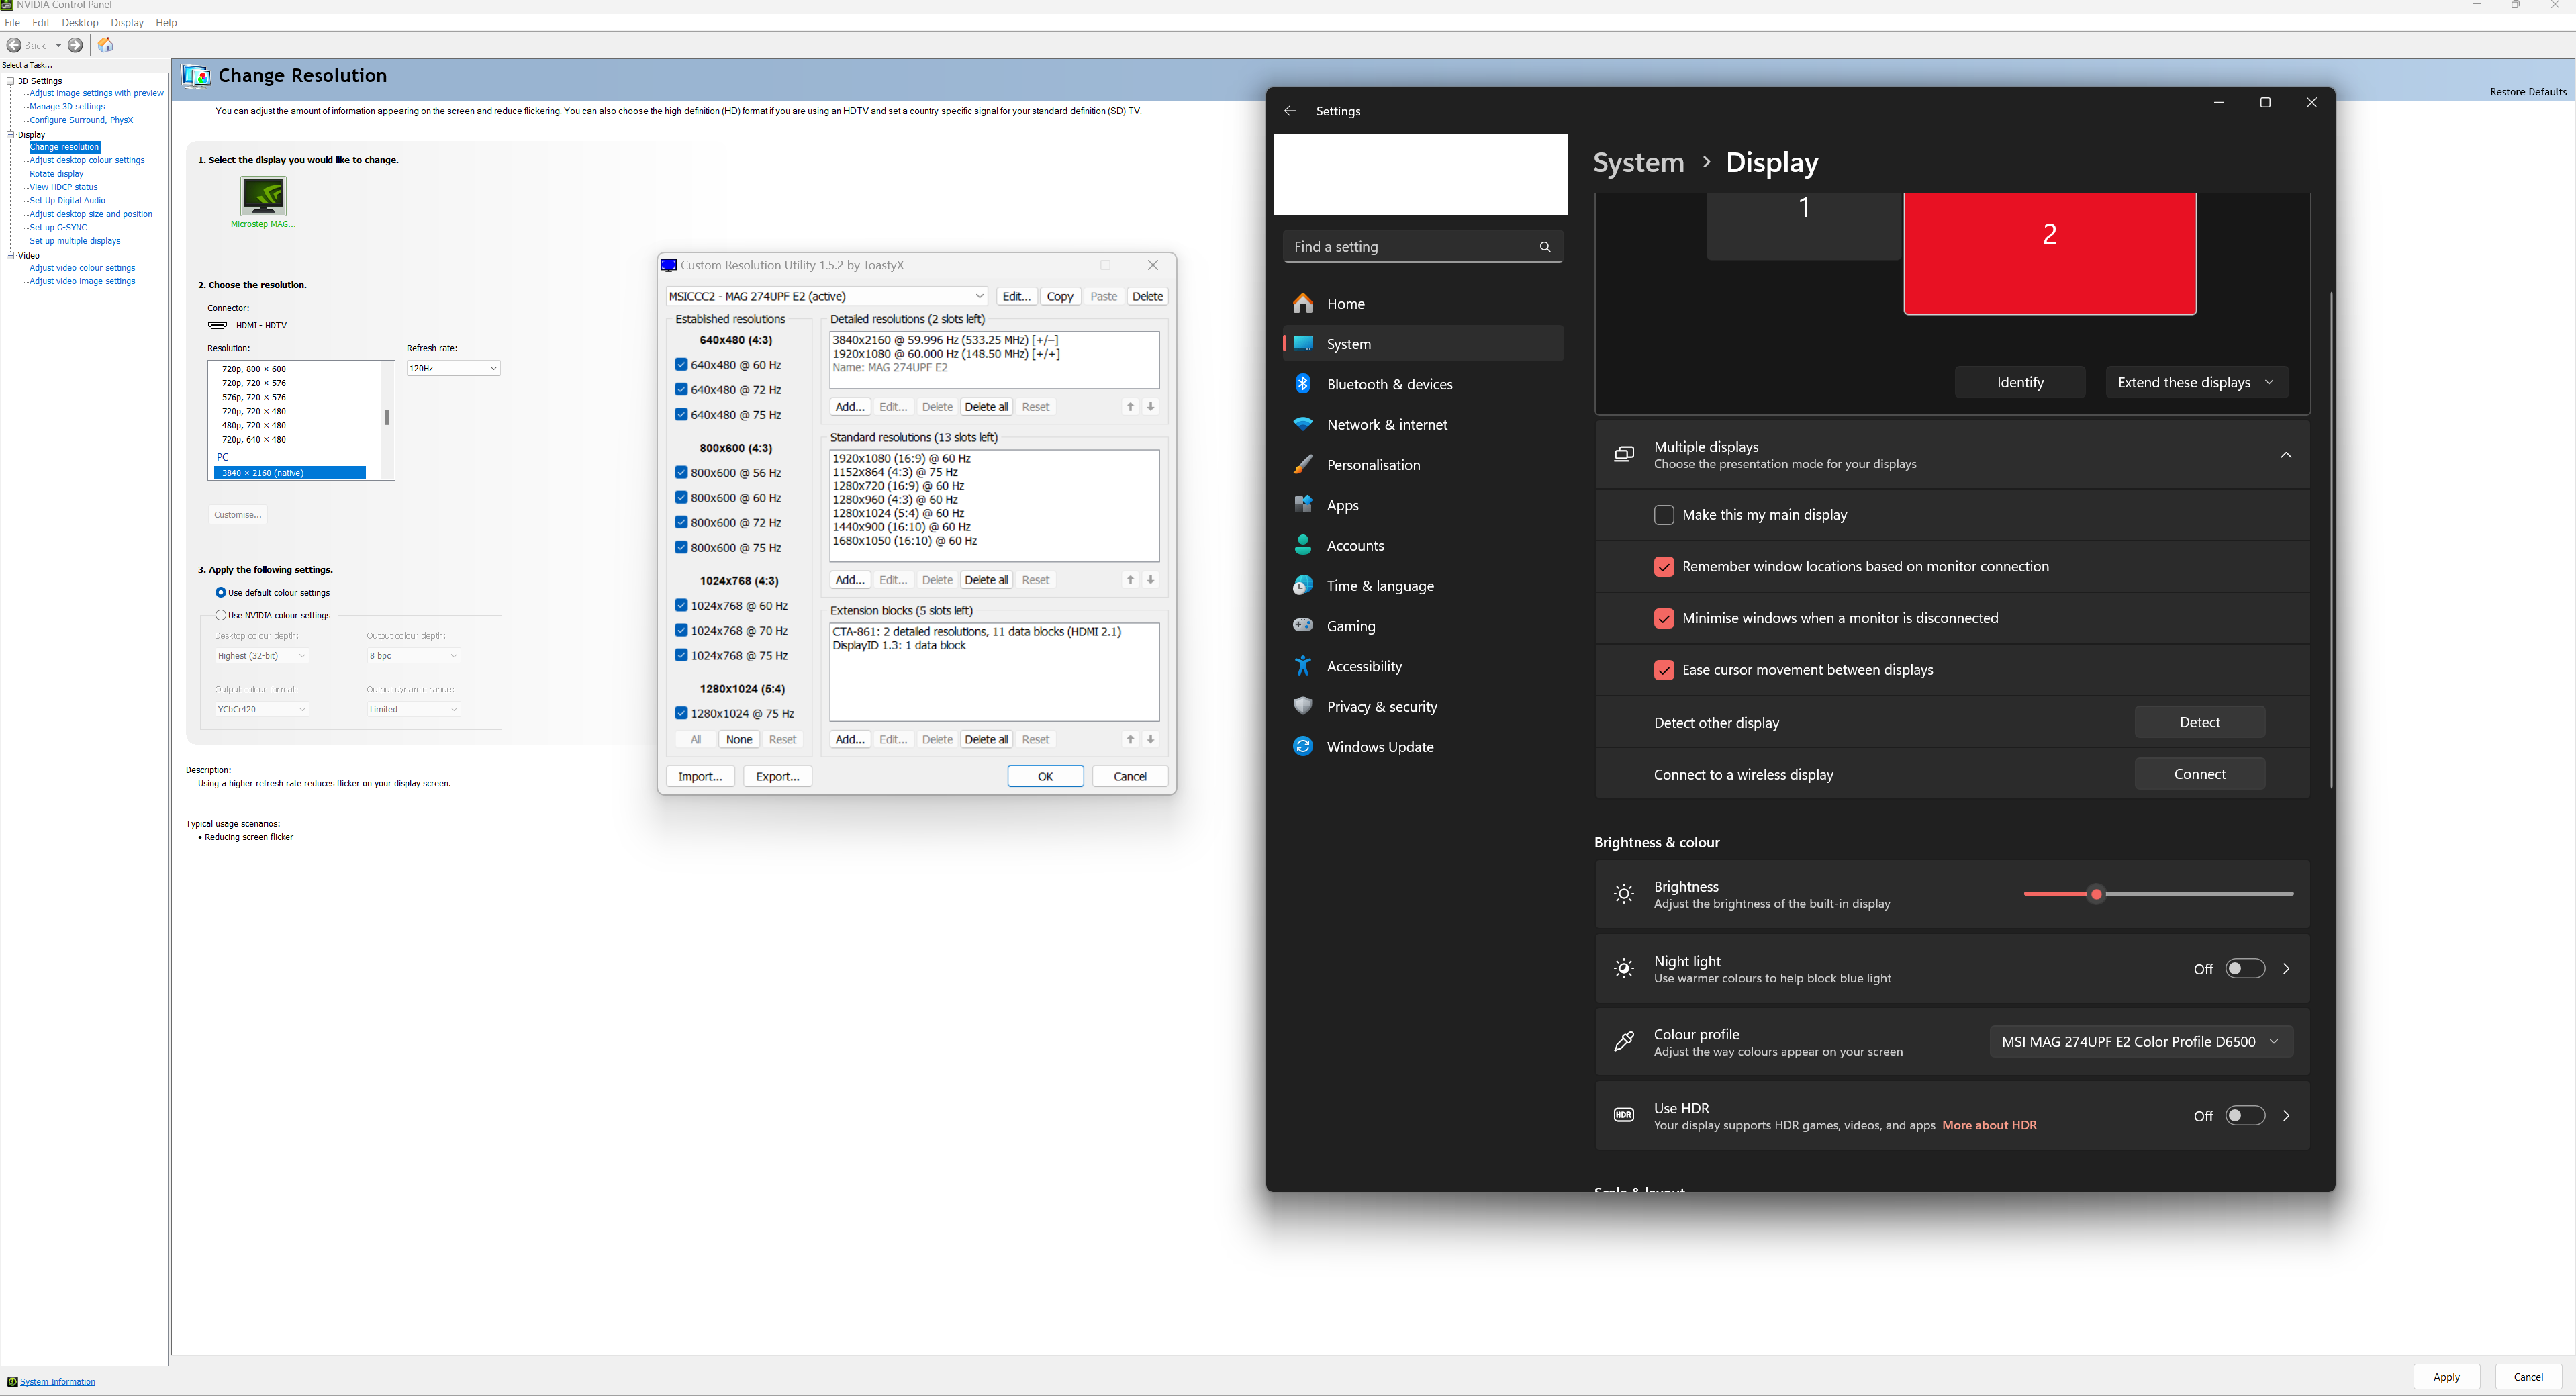Screen dimensions: 2576x1396
Task: Turn on Night light toggle
Action: tap(2244, 969)
